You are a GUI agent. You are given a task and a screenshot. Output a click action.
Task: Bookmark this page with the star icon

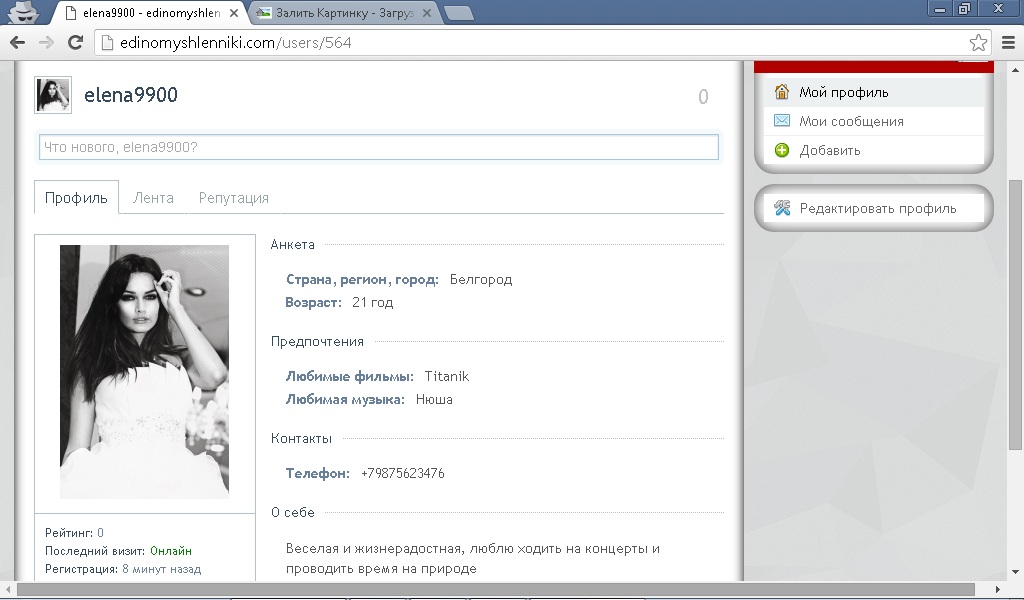coord(978,42)
